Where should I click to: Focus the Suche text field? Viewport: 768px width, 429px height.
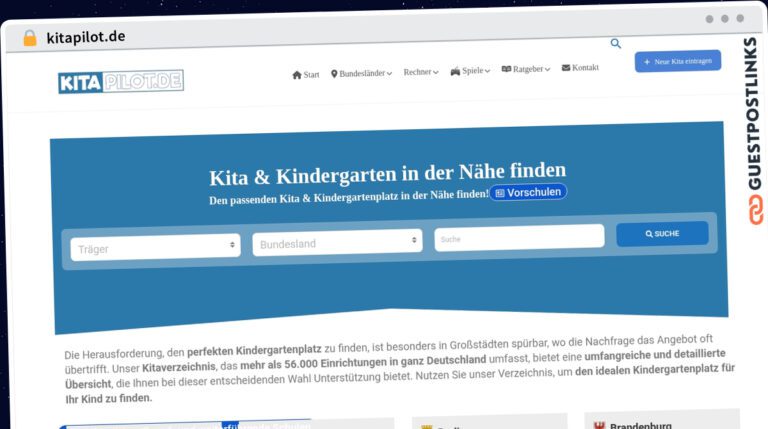(x=519, y=238)
